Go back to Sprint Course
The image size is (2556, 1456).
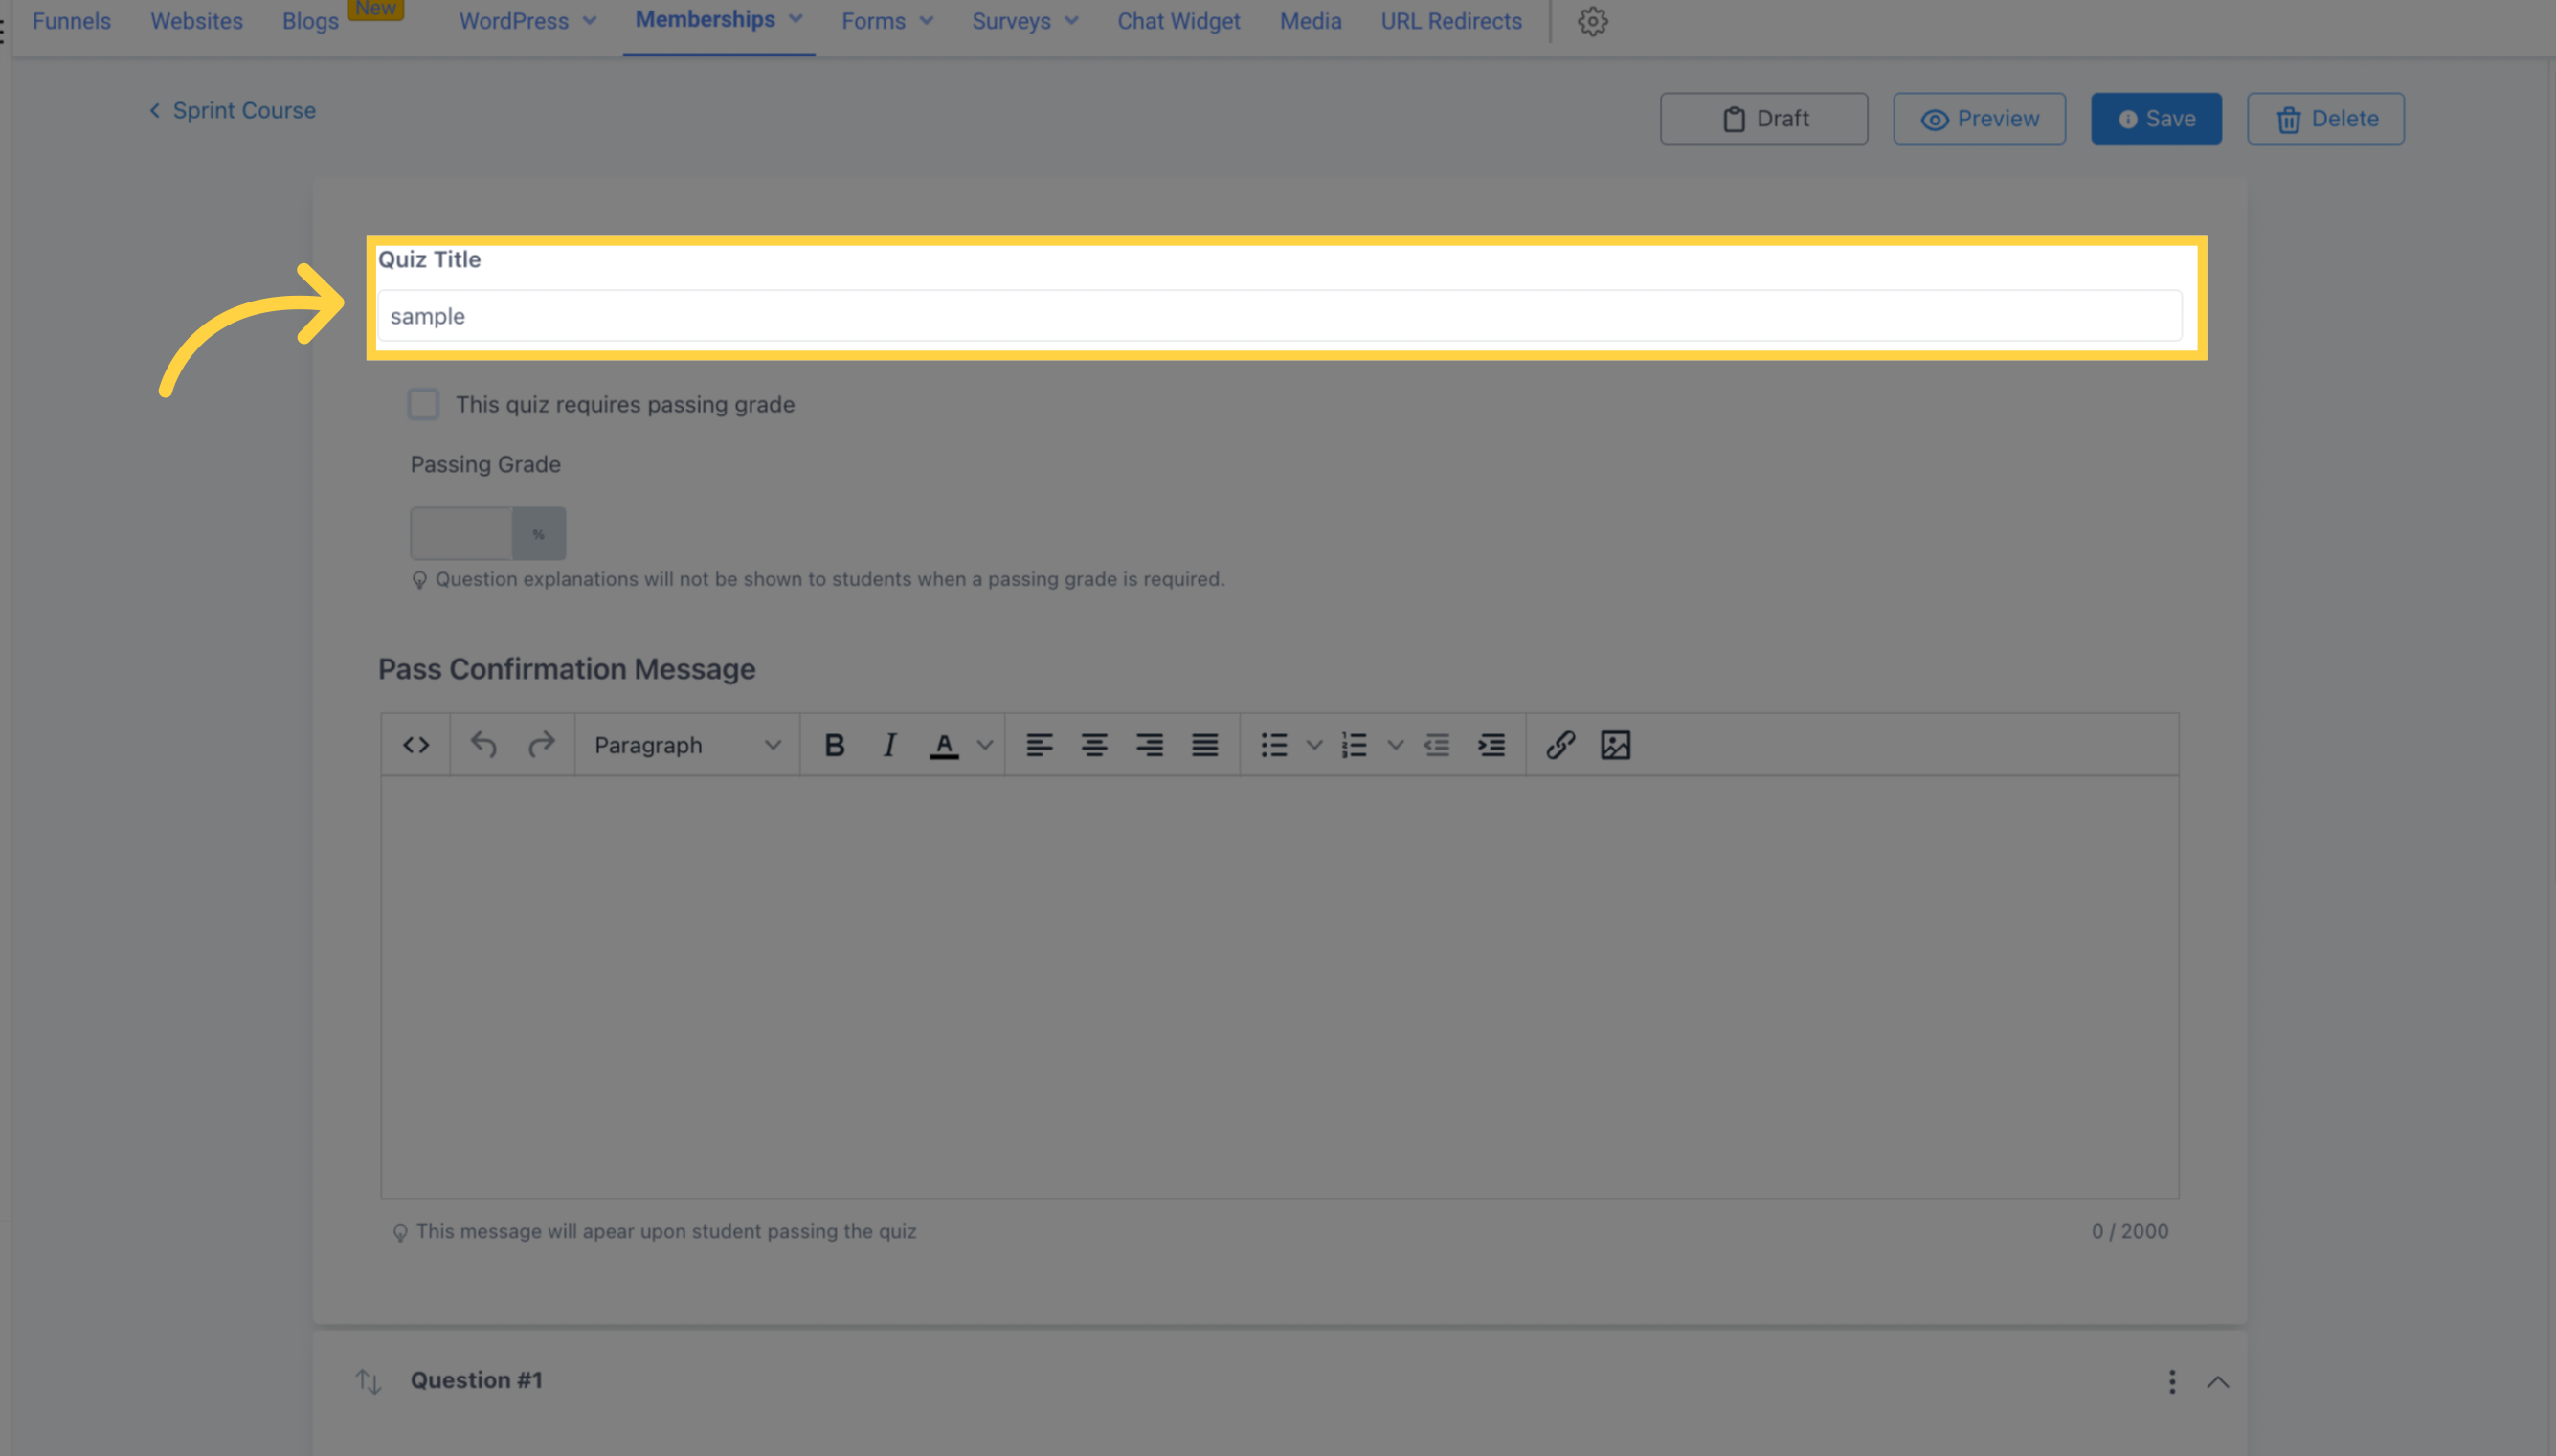[232, 110]
